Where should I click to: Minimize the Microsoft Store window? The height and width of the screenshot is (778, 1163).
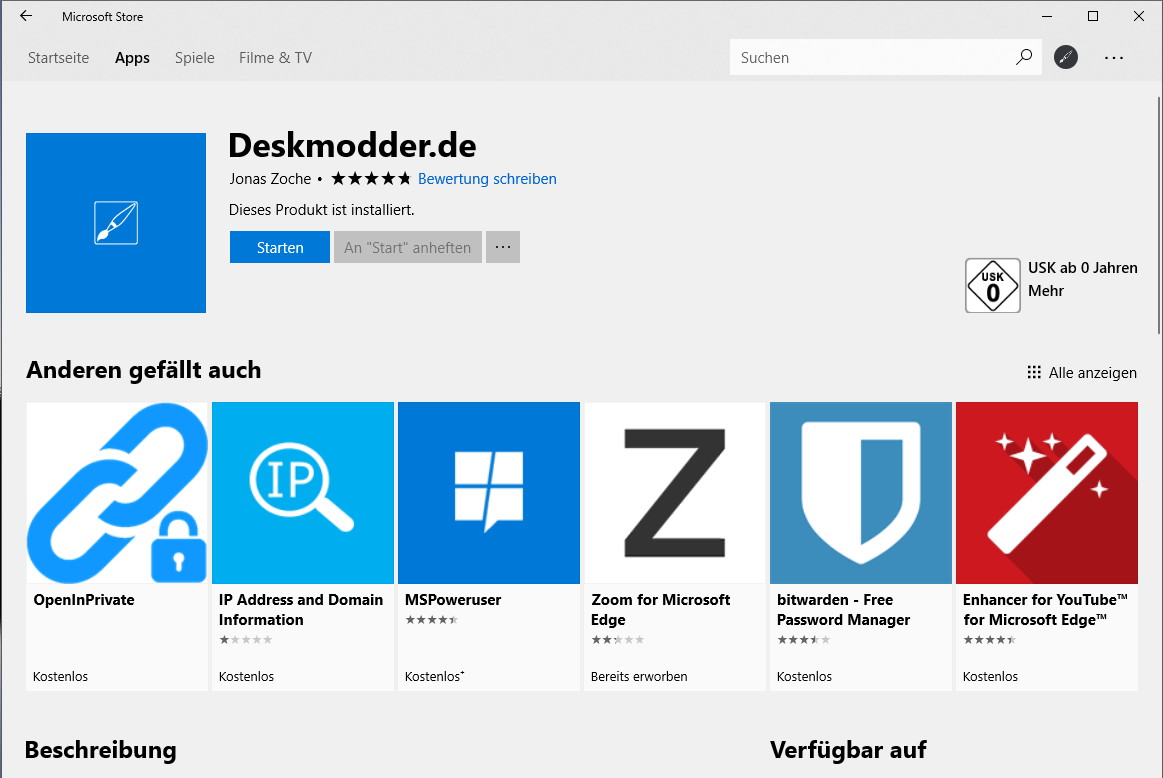click(x=1047, y=16)
